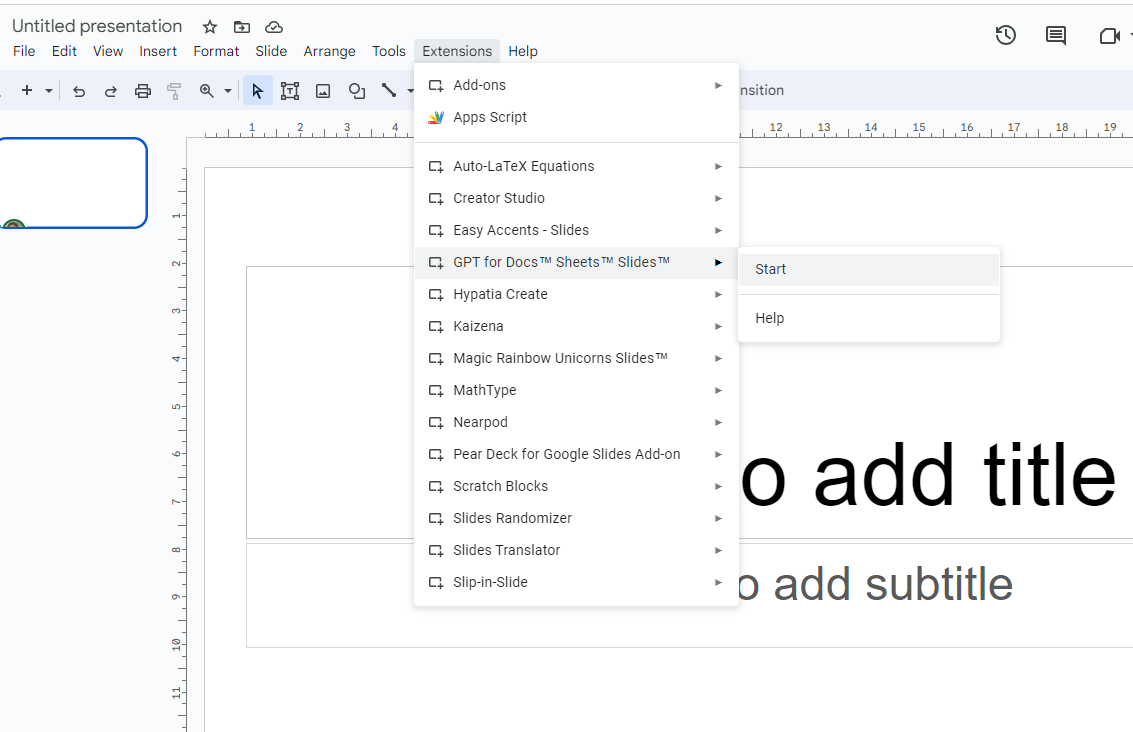Expand Hypatia Create submenu

click(x=576, y=294)
